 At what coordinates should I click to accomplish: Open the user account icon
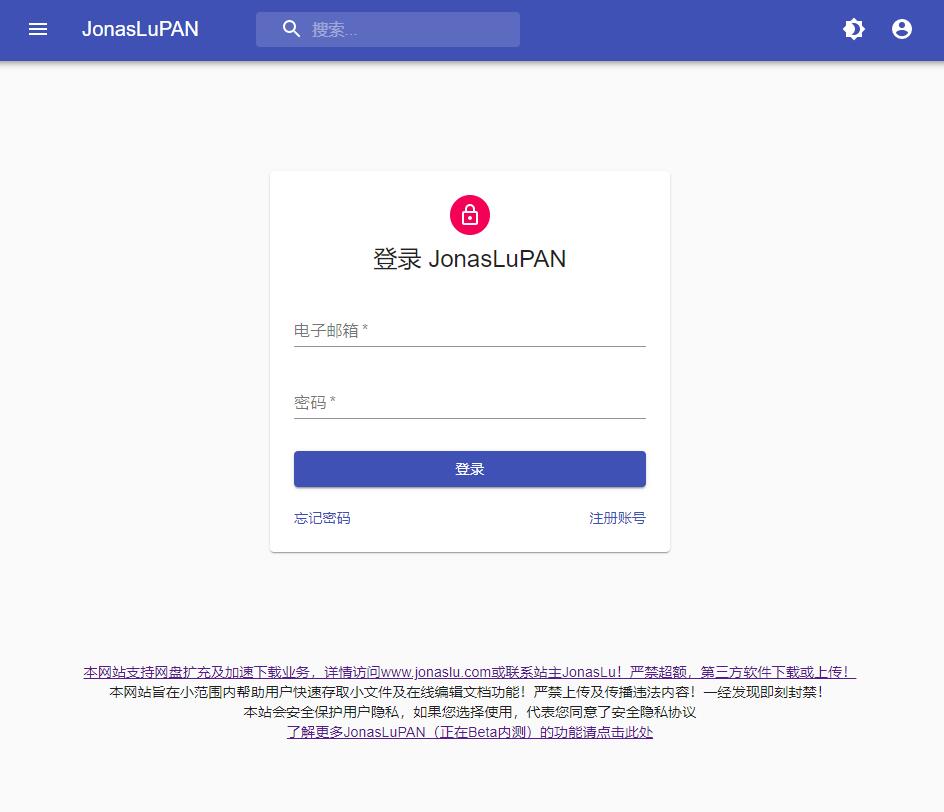click(x=902, y=29)
